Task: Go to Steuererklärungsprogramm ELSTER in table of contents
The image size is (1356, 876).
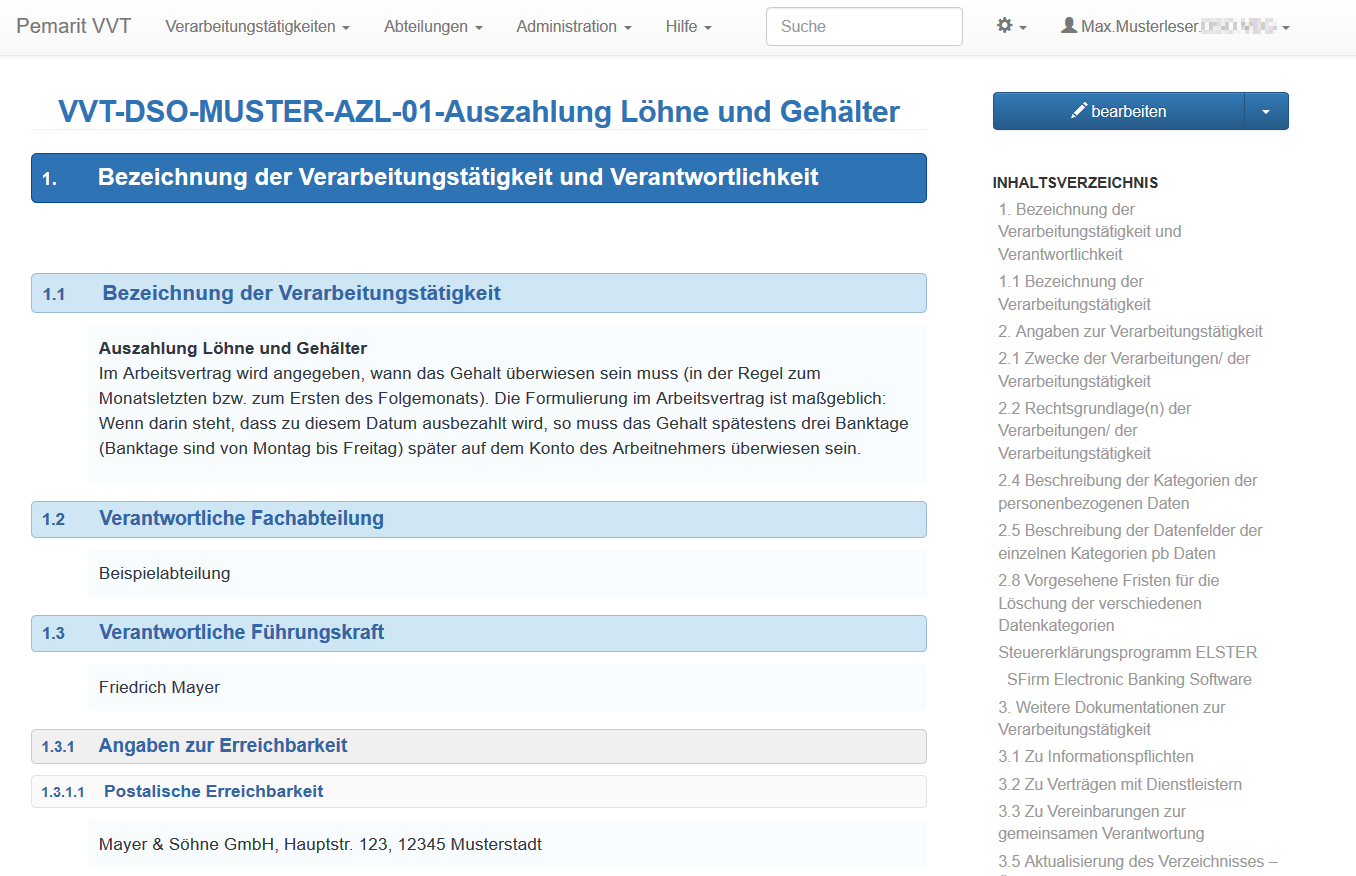Action: [1127, 652]
